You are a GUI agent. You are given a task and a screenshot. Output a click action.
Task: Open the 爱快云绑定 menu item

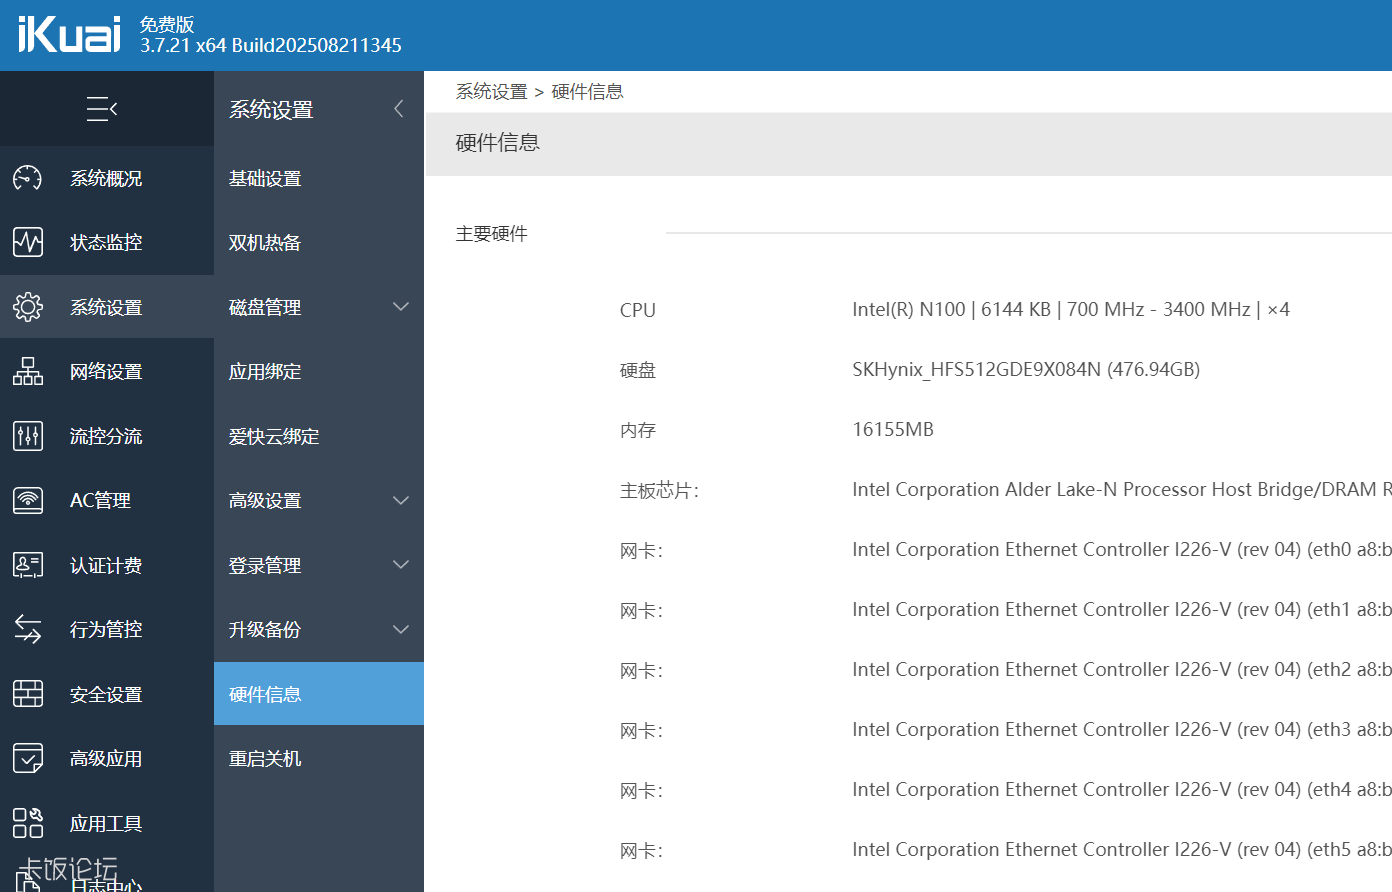click(x=274, y=436)
